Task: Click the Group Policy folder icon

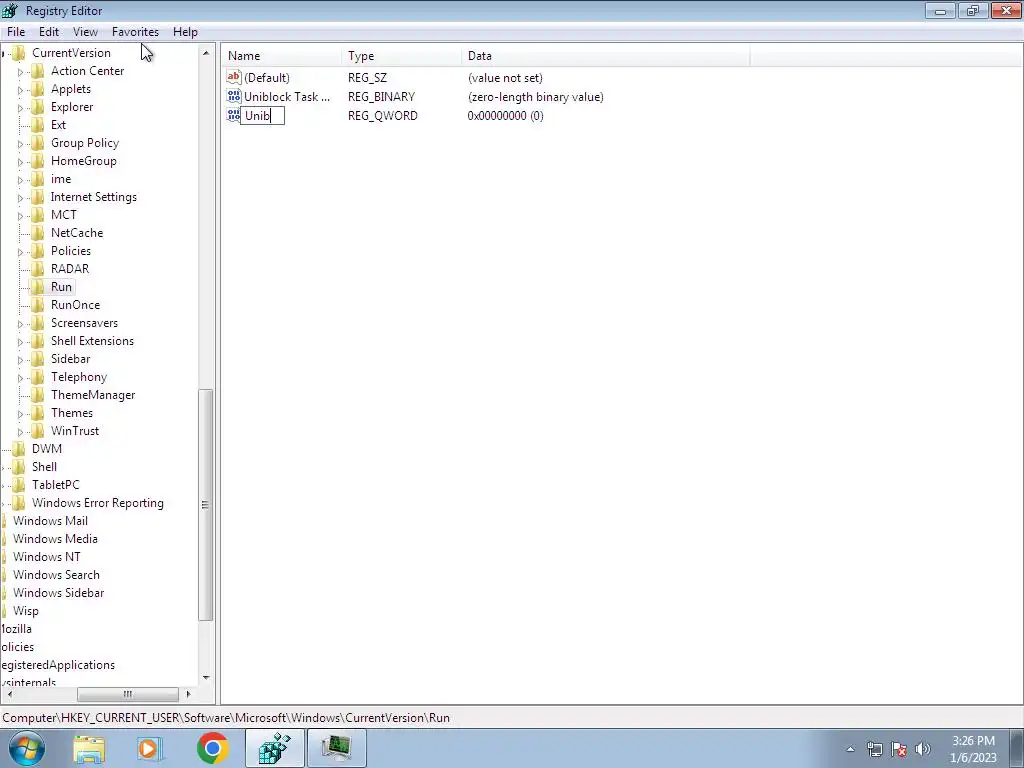Action: [x=38, y=142]
